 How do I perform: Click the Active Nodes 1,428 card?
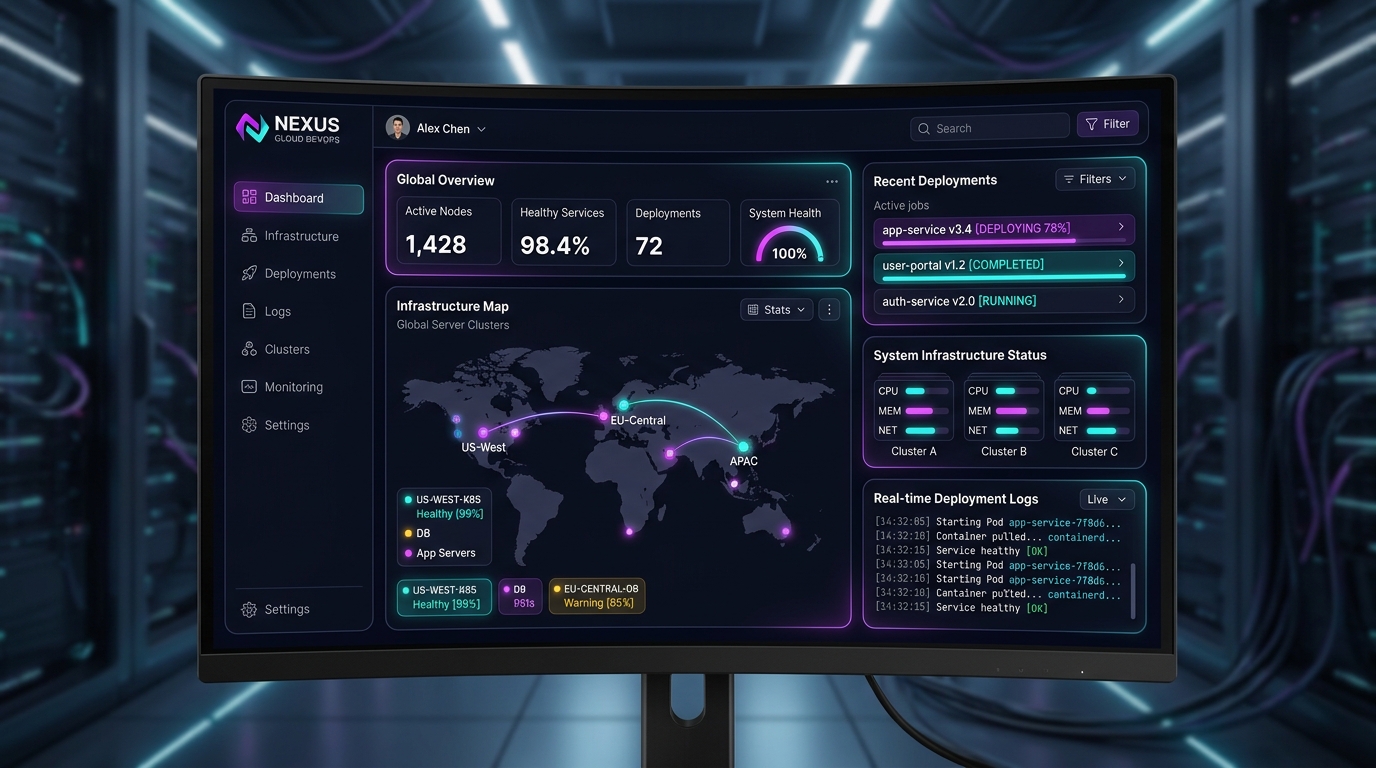(448, 232)
